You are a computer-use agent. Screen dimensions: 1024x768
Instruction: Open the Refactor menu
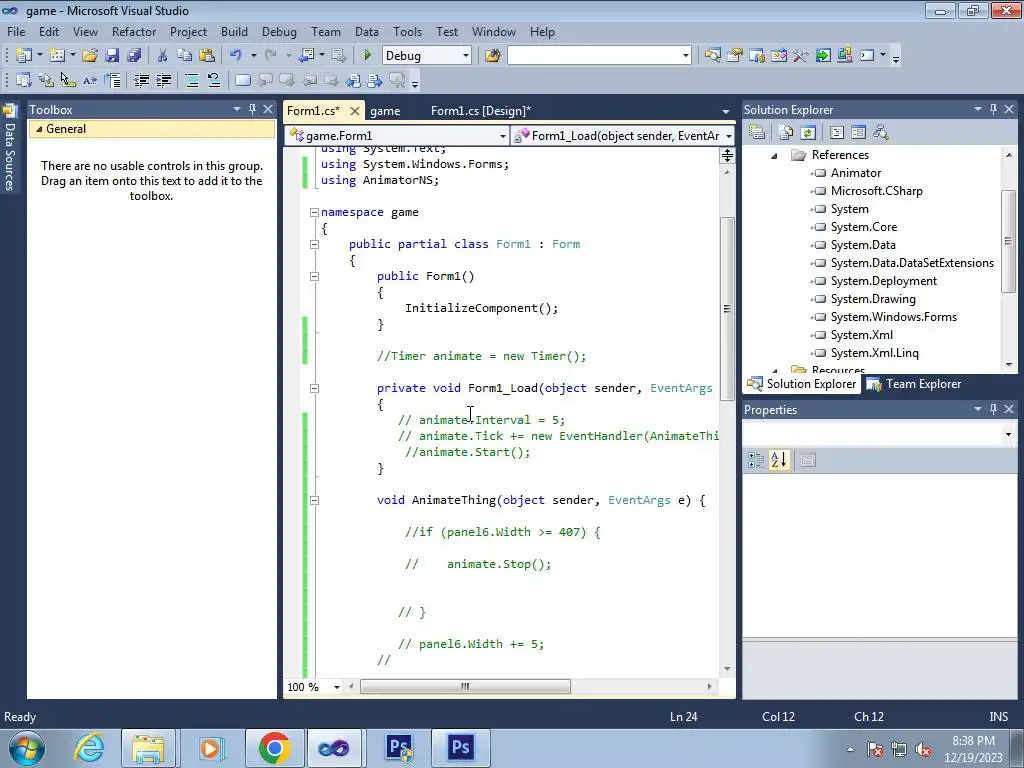pyautogui.click(x=134, y=31)
